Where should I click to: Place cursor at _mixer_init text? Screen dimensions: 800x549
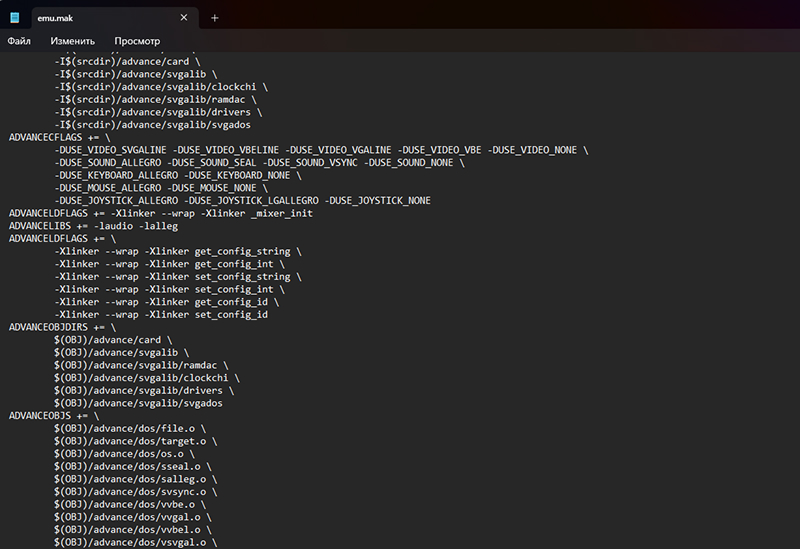(x=282, y=213)
